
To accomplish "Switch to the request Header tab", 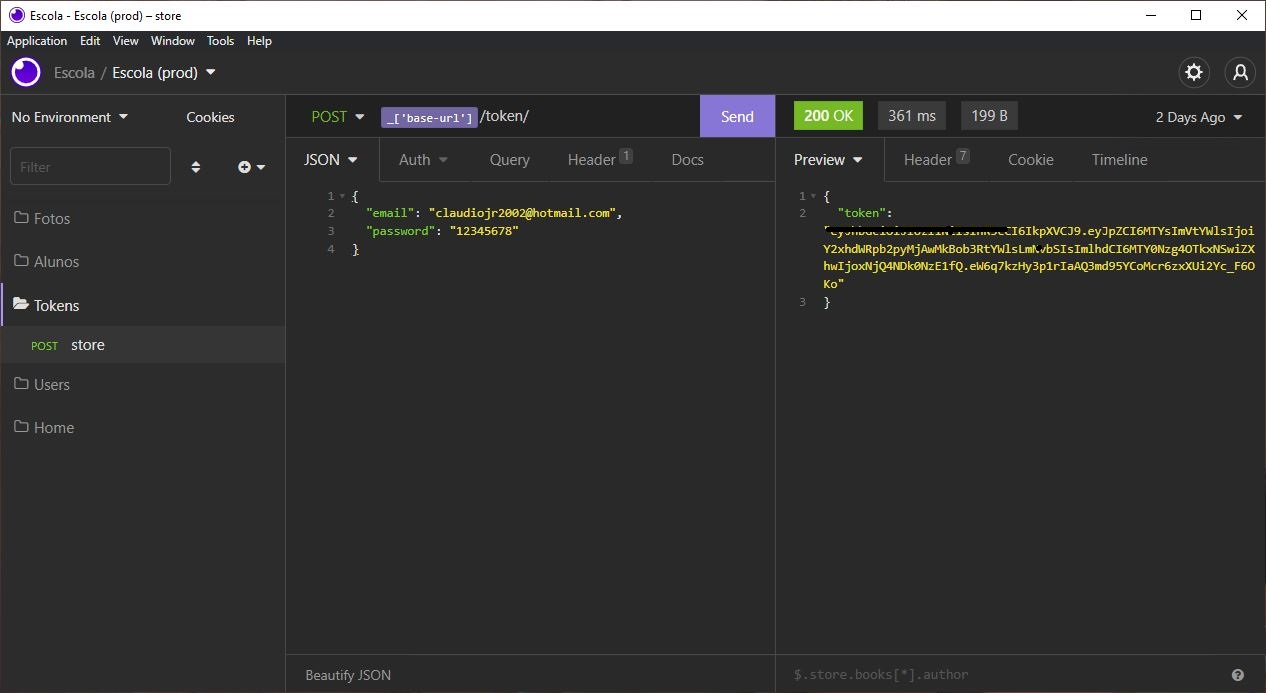I will pyautogui.click(x=599, y=159).
